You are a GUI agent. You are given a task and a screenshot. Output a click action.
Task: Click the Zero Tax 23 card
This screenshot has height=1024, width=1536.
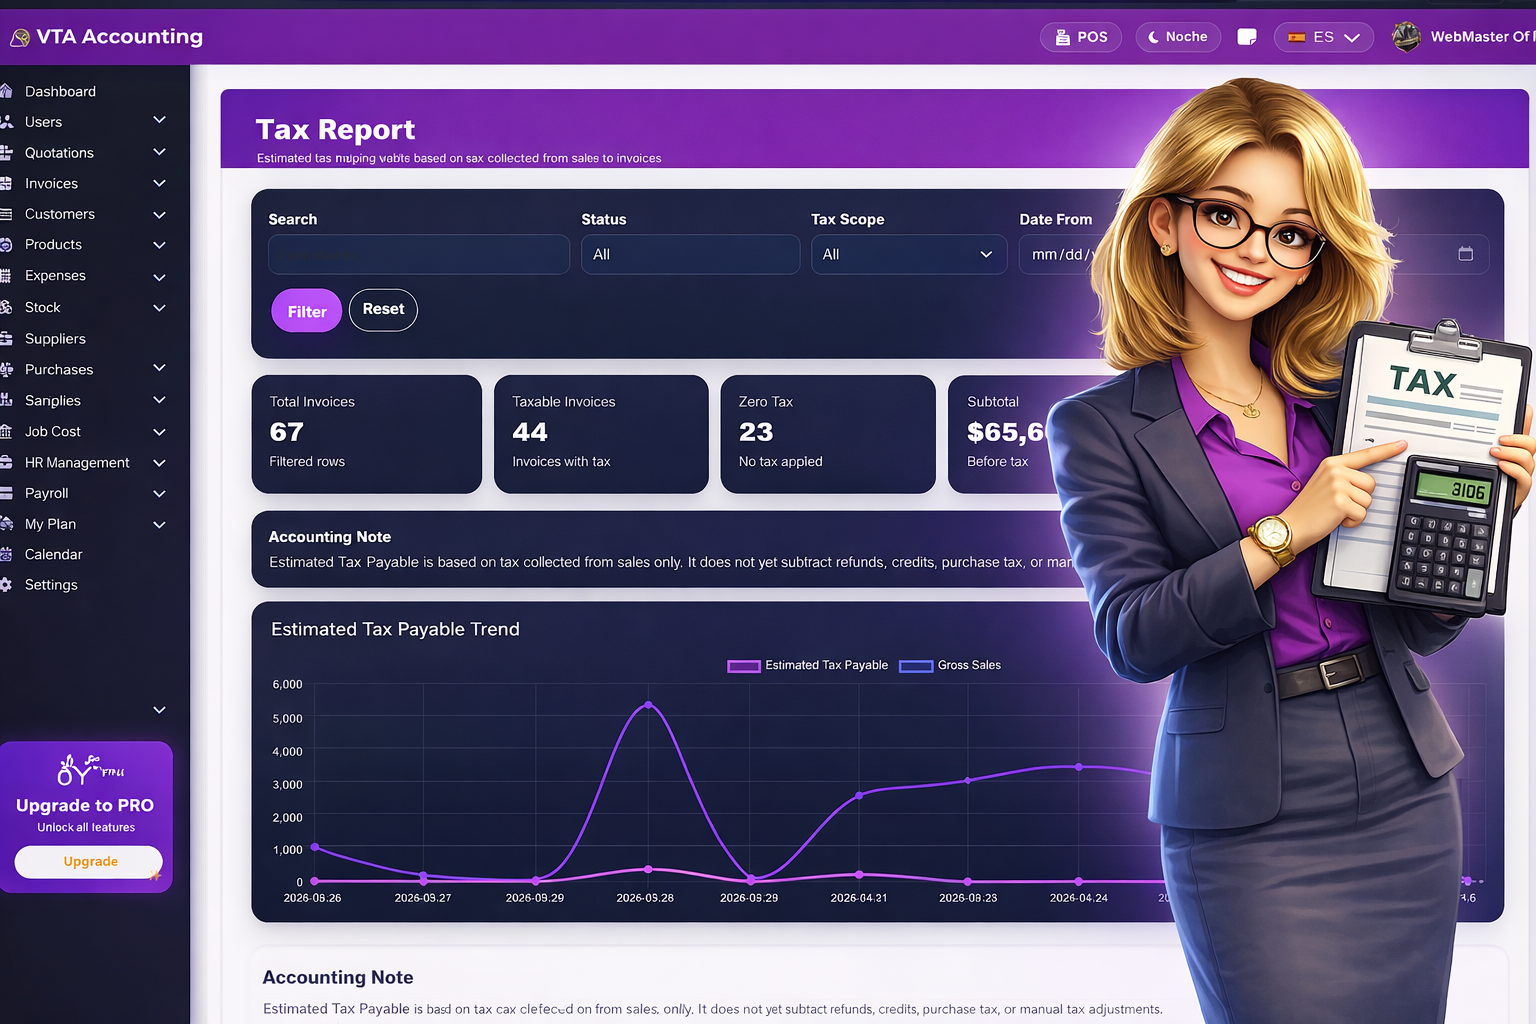[828, 434]
